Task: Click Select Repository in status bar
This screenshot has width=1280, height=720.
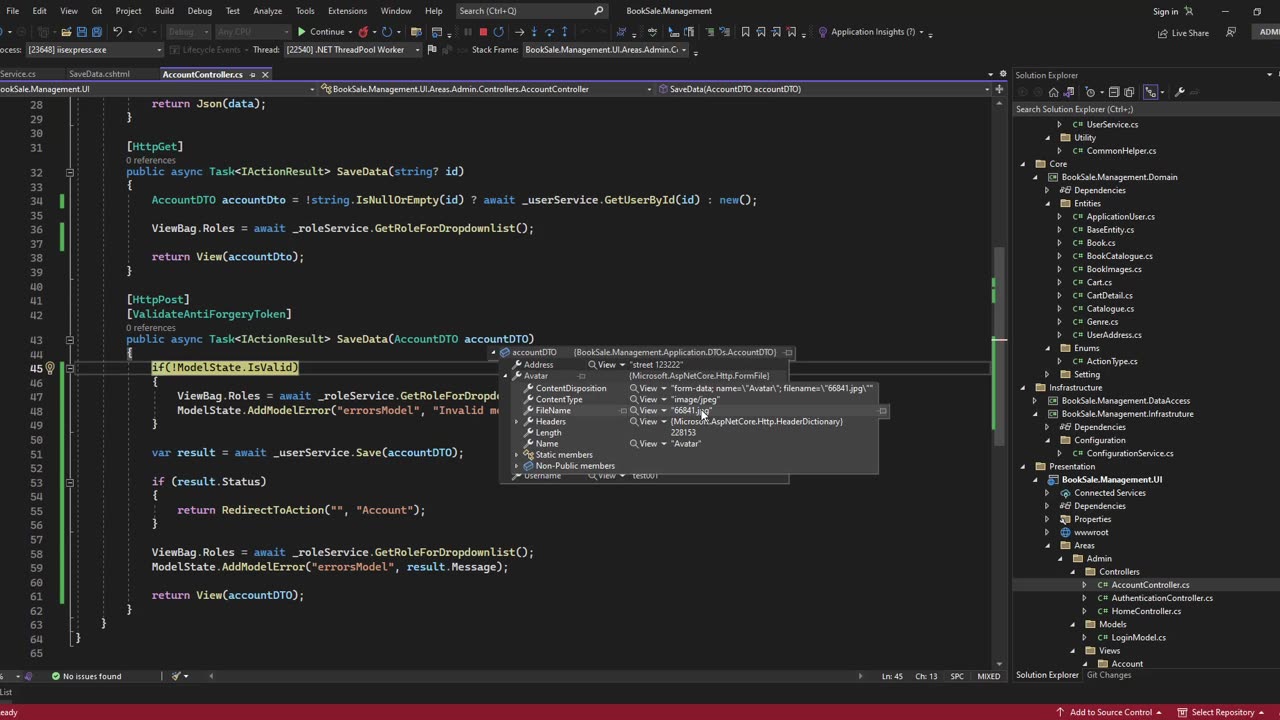Action: 1216,712
